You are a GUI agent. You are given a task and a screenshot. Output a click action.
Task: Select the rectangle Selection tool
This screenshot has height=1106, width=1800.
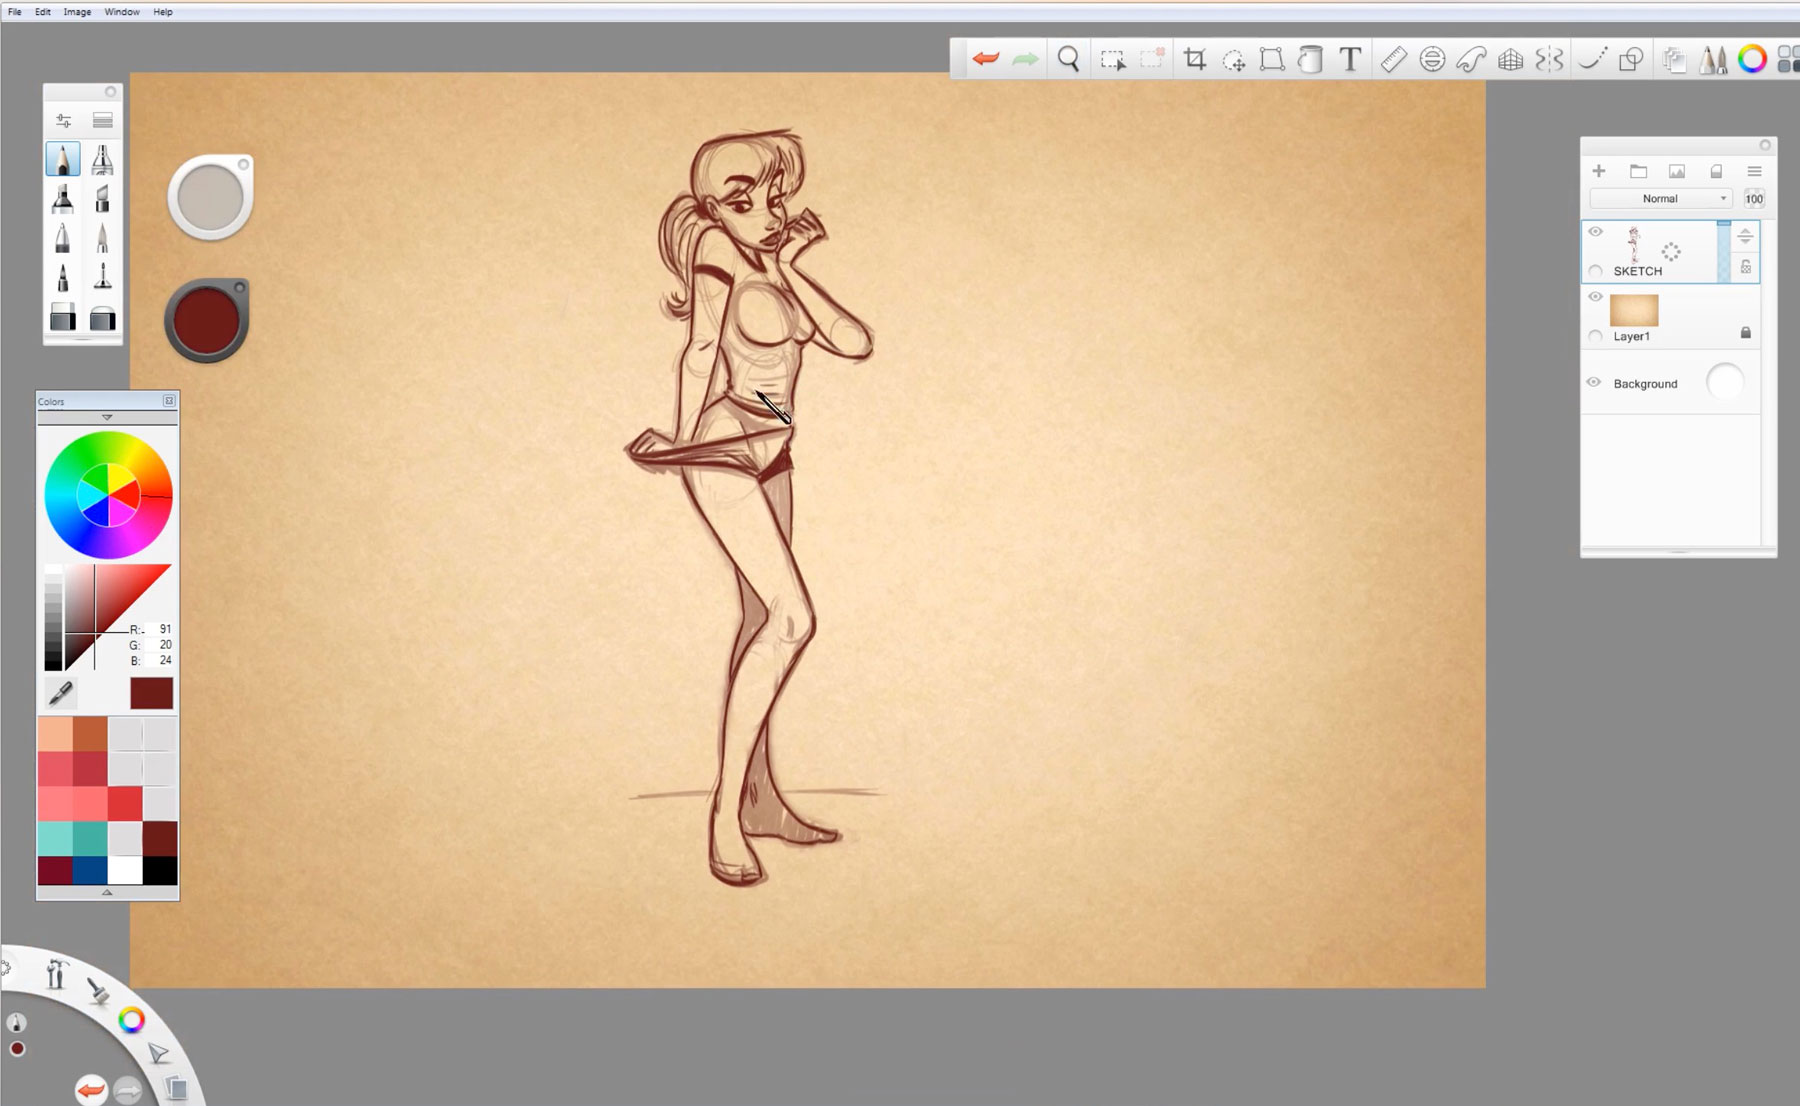click(1112, 59)
